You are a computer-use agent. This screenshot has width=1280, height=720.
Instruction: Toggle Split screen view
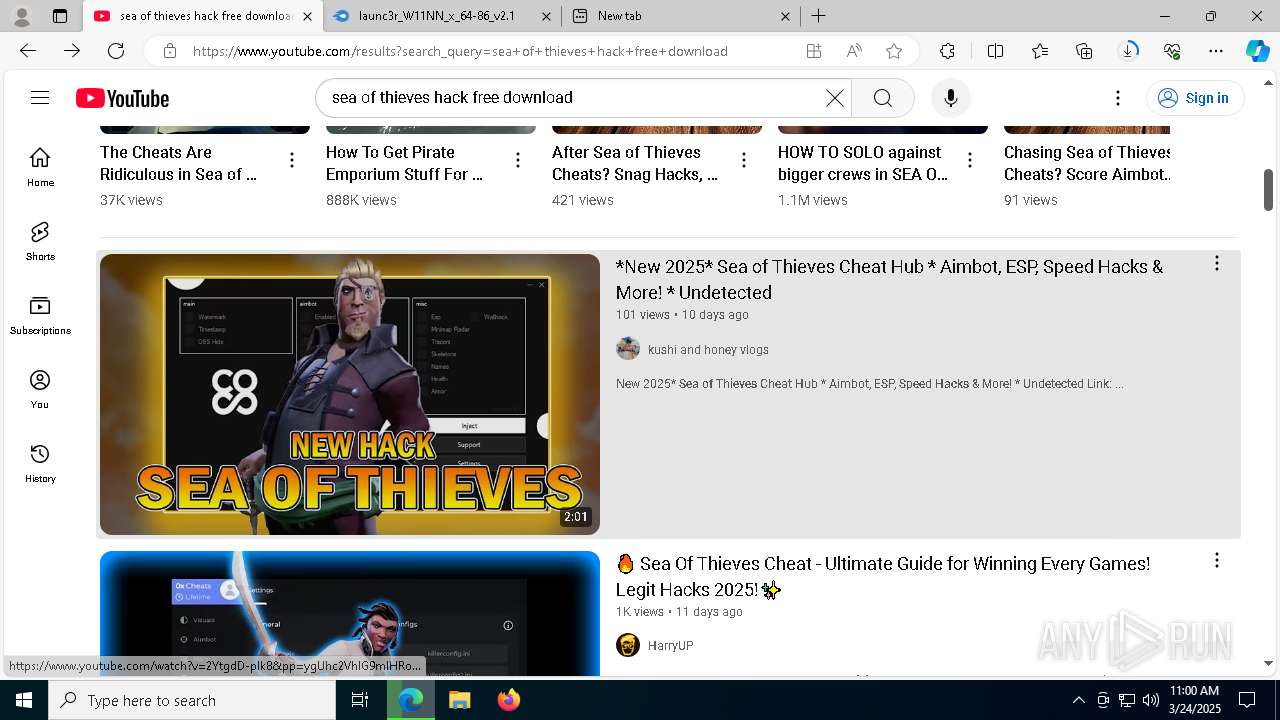(995, 51)
